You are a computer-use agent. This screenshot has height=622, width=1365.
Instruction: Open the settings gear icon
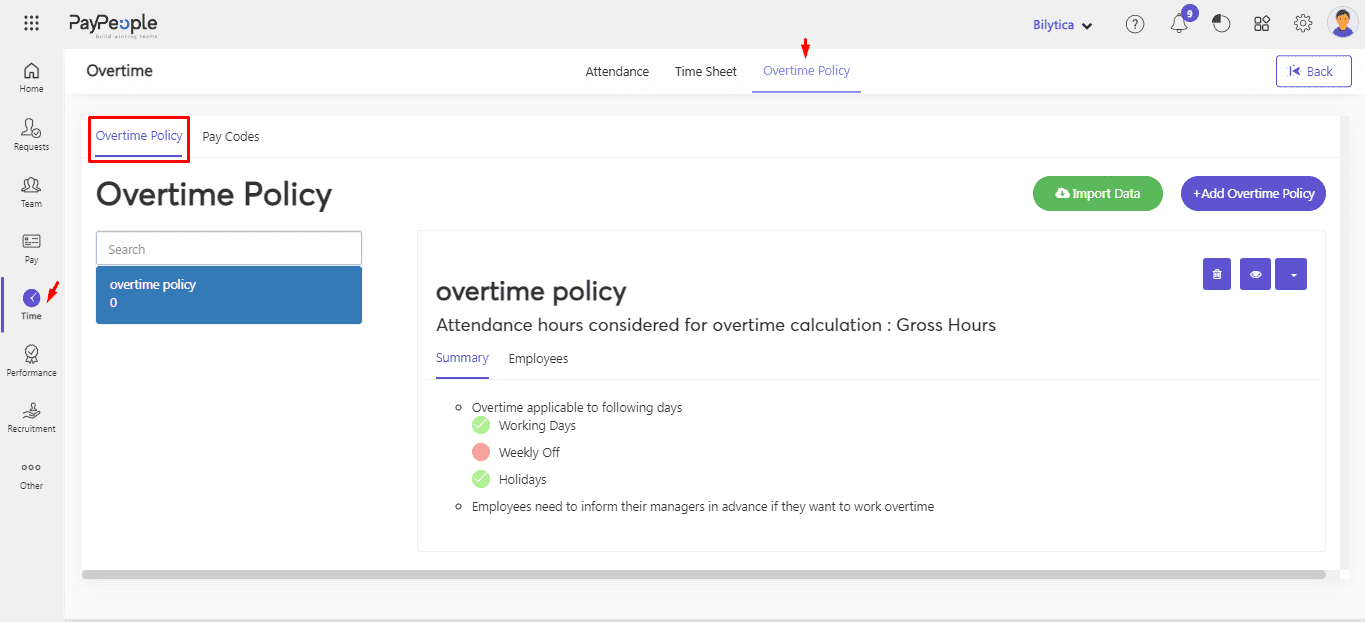click(1303, 24)
